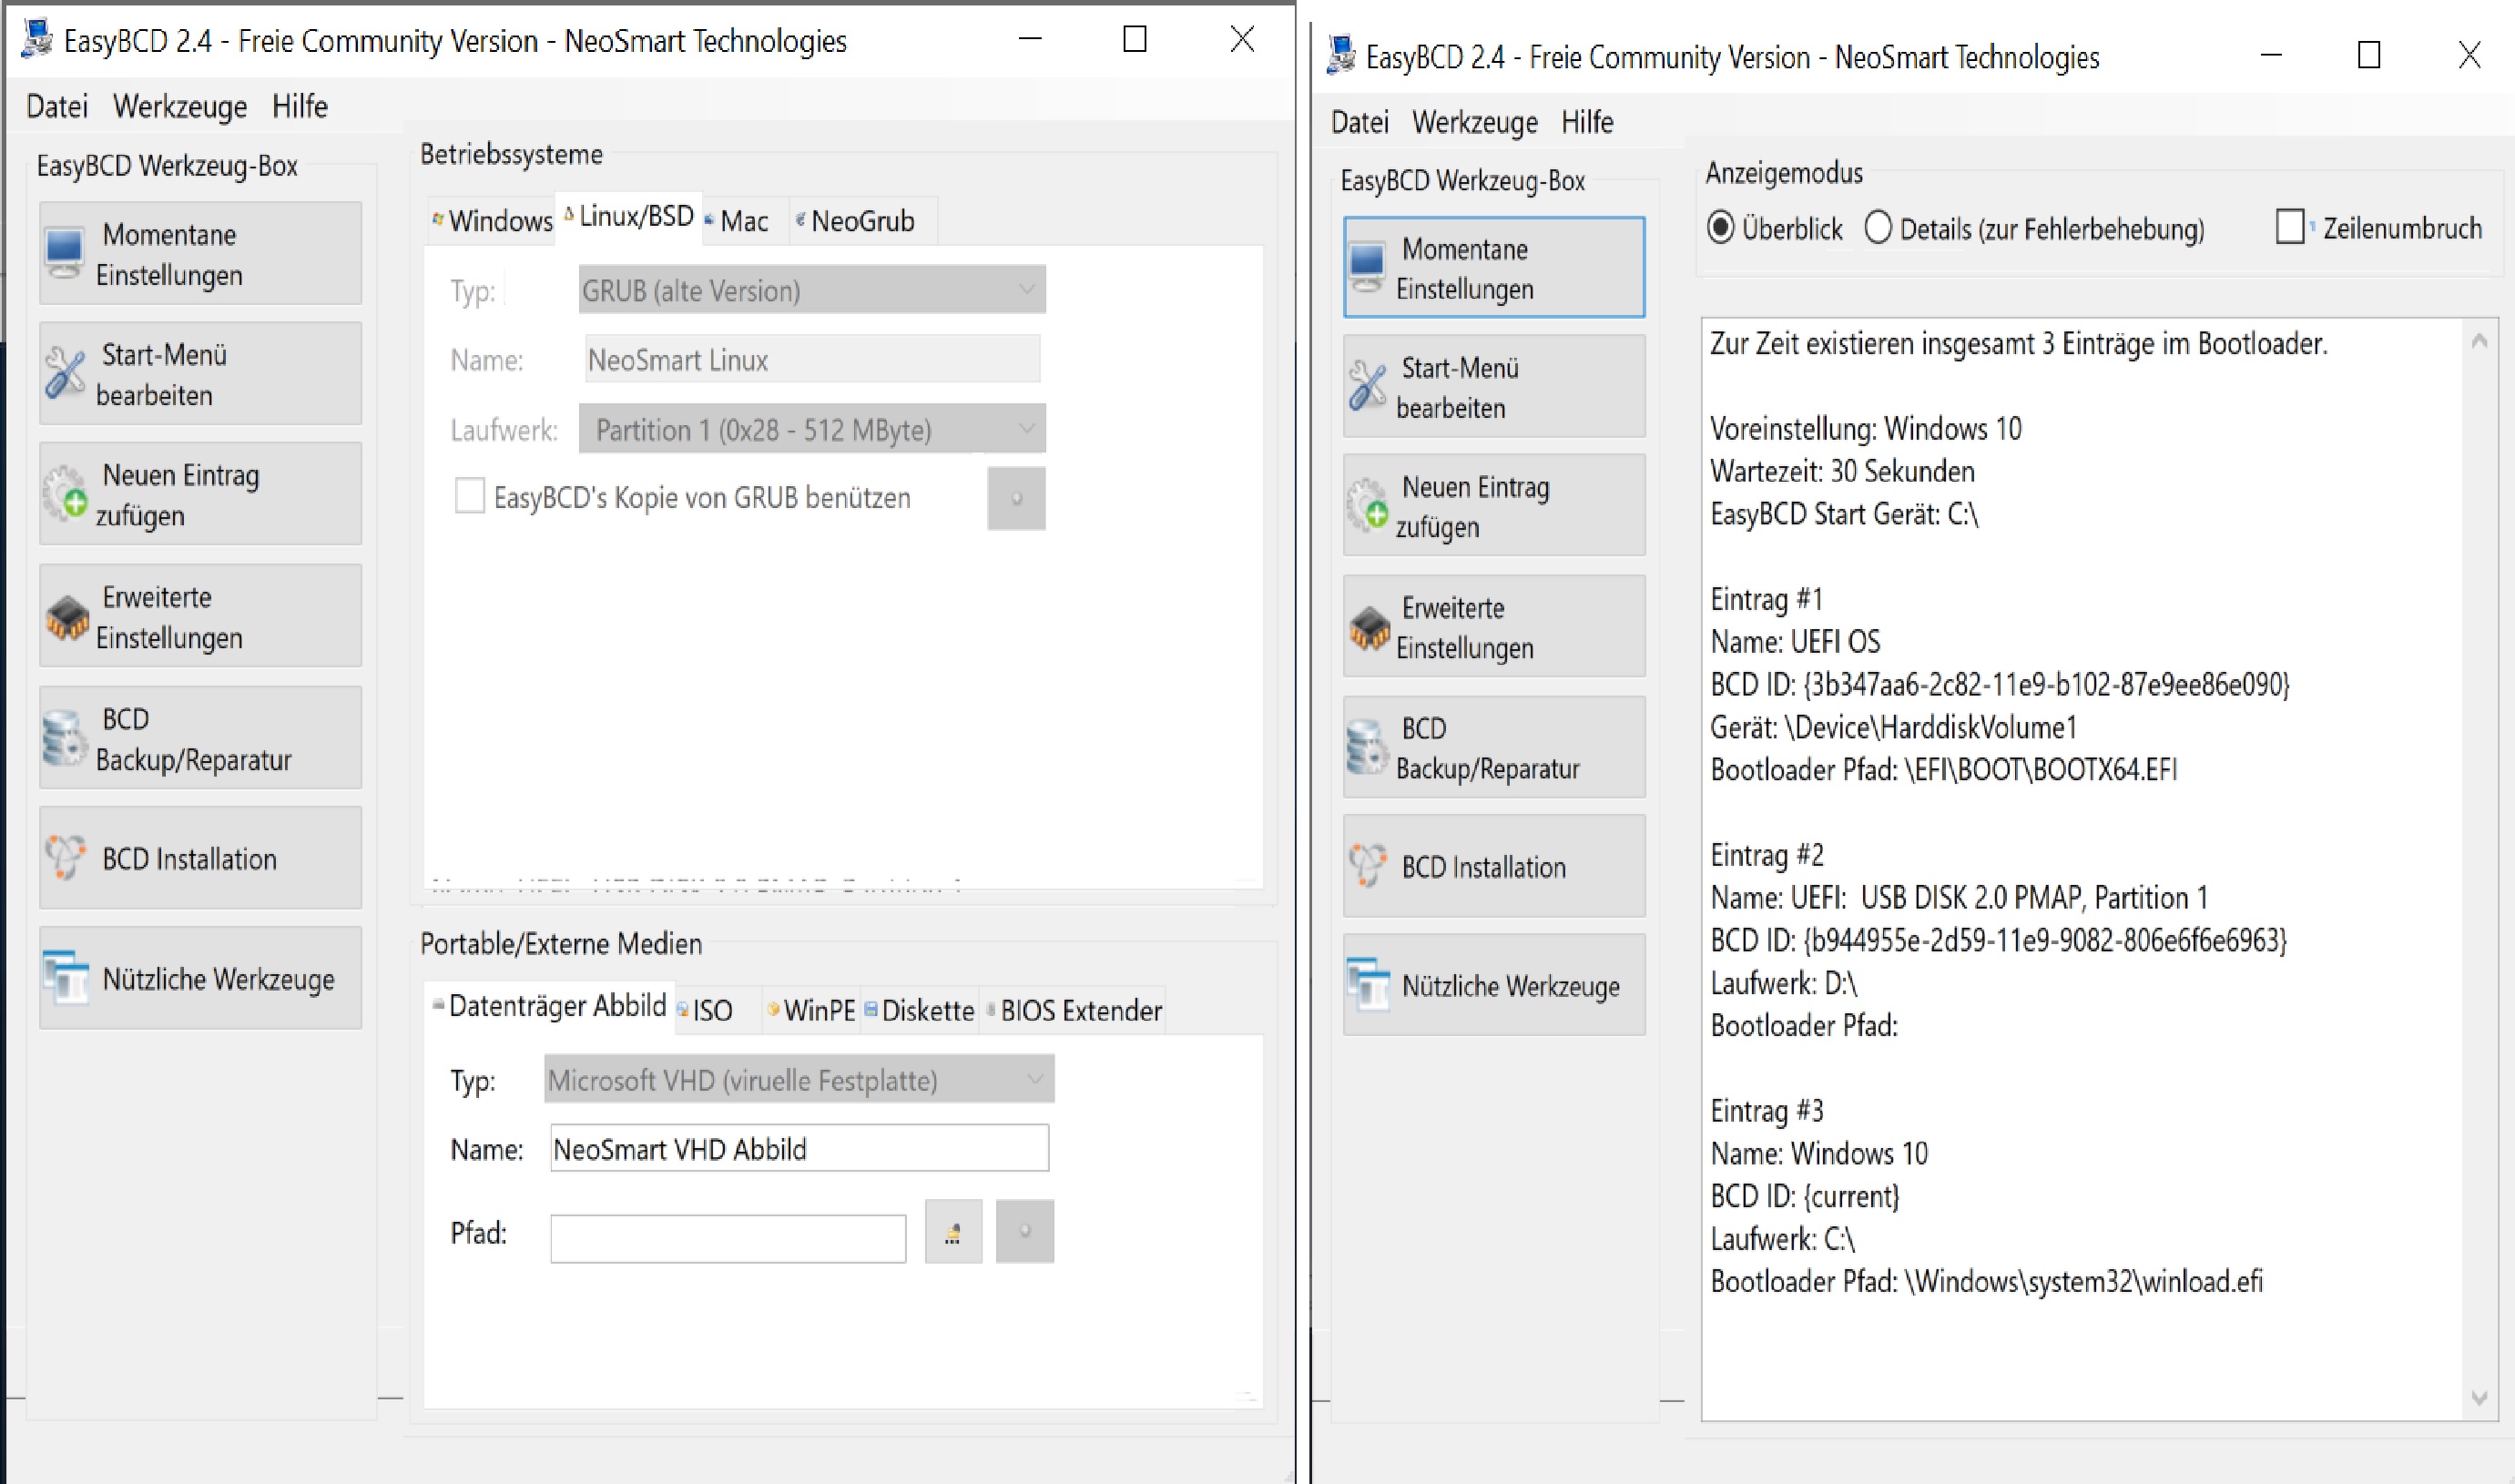Click scrollbar down arrow in overview text

2479,1397
